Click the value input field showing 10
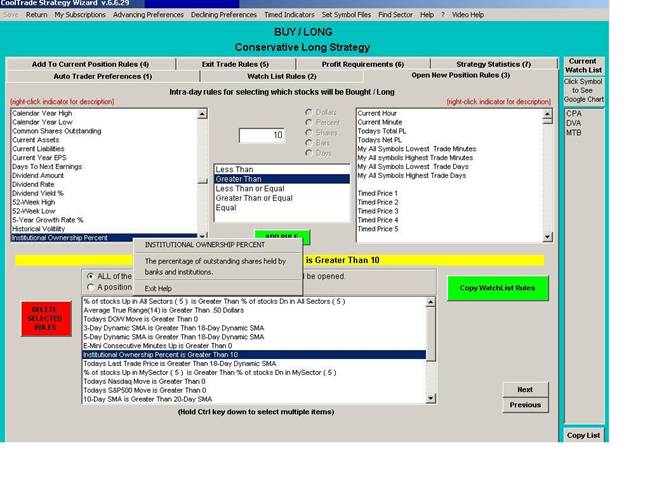Image resolution: width=650 pixels, height=488 pixels. 262,135
